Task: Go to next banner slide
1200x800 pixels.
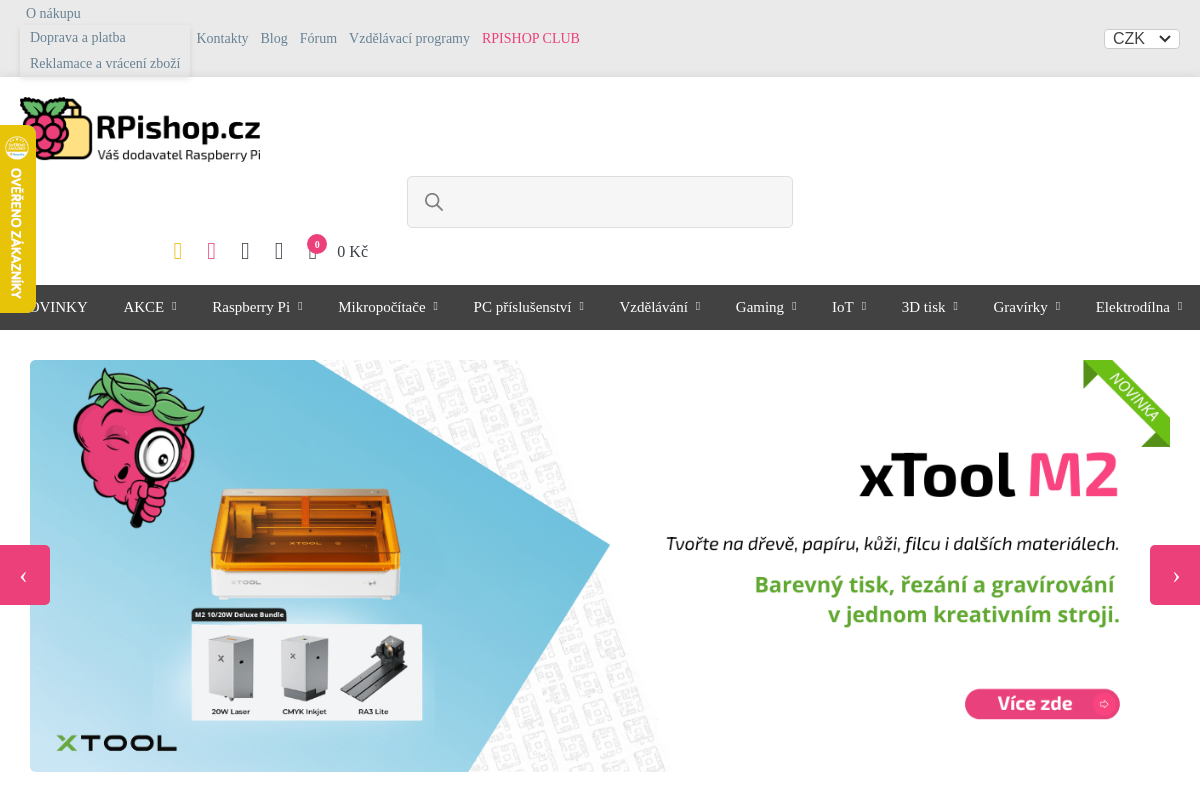Action: [1175, 575]
